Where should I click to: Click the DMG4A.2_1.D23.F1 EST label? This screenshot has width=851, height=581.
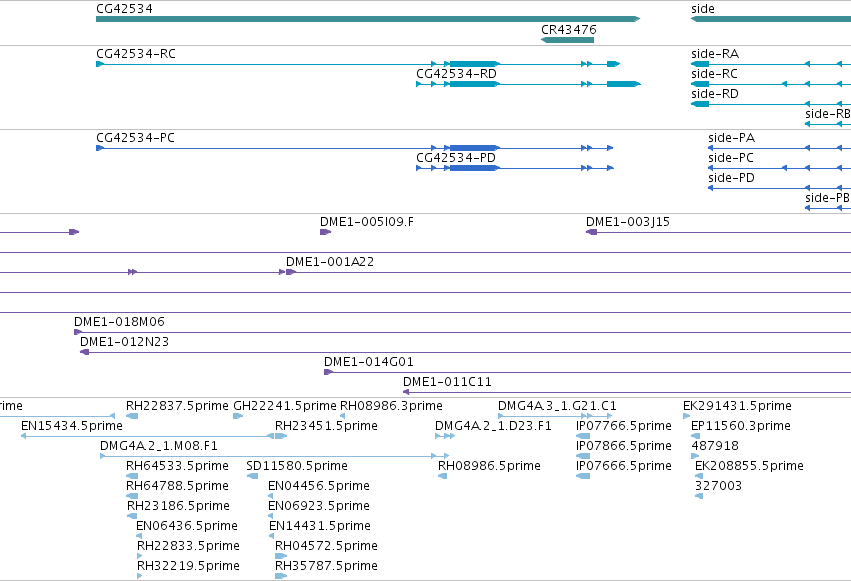(493, 426)
